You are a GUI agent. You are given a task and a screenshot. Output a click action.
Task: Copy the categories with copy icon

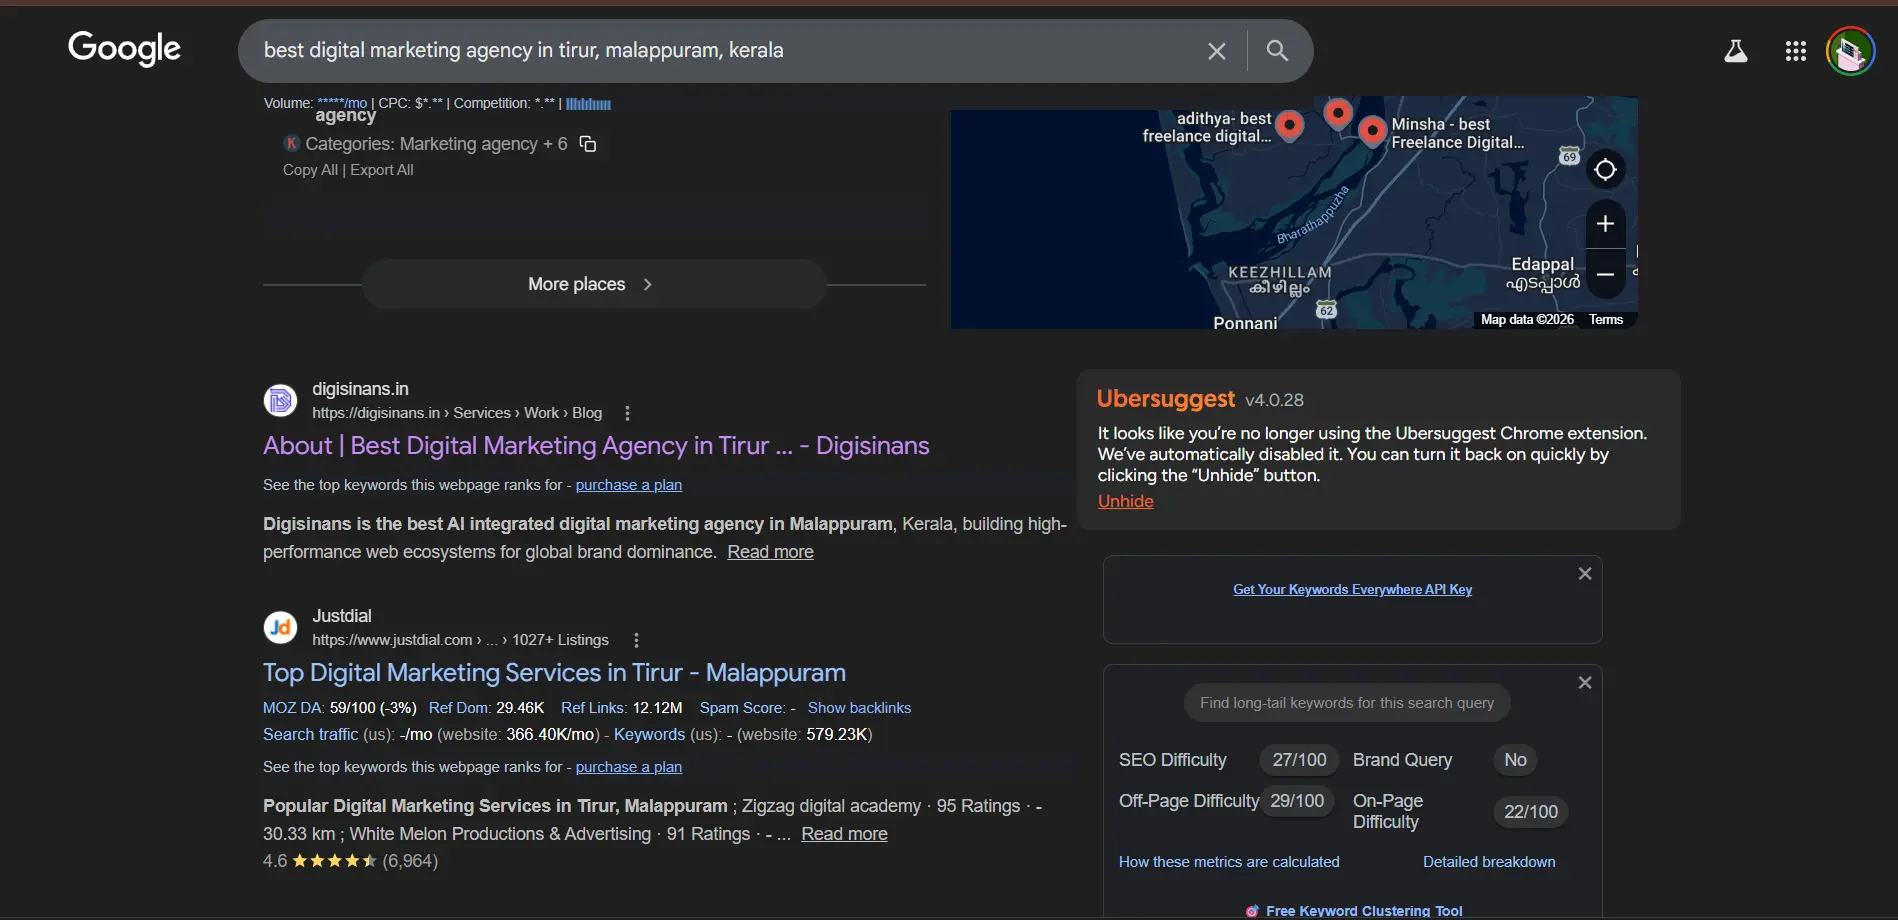[588, 144]
